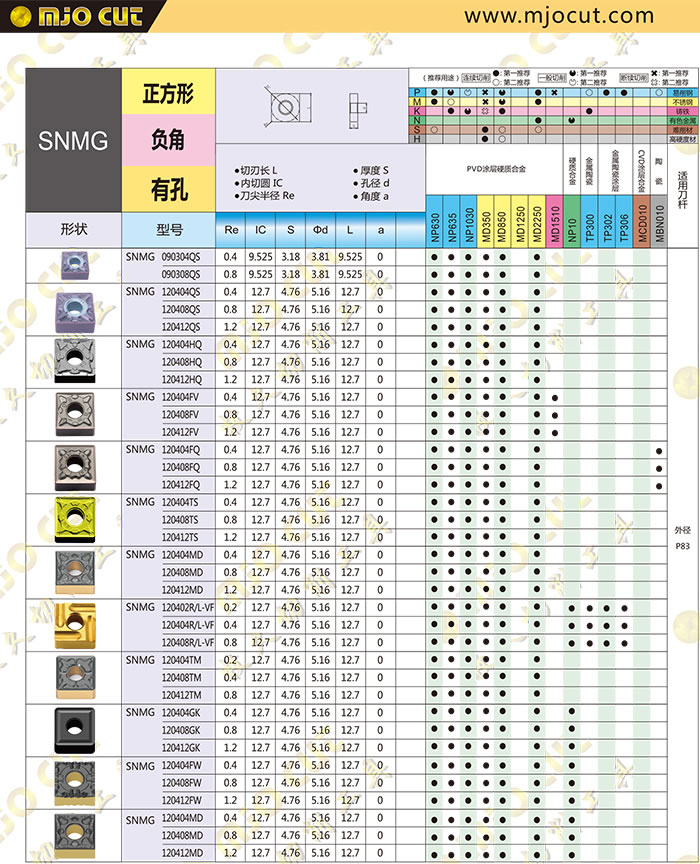Click the Re column header

[231, 230]
